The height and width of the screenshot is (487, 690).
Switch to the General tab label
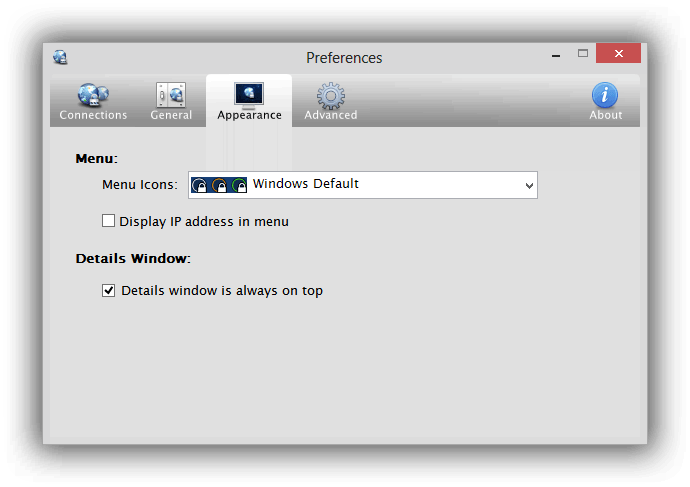coord(171,115)
